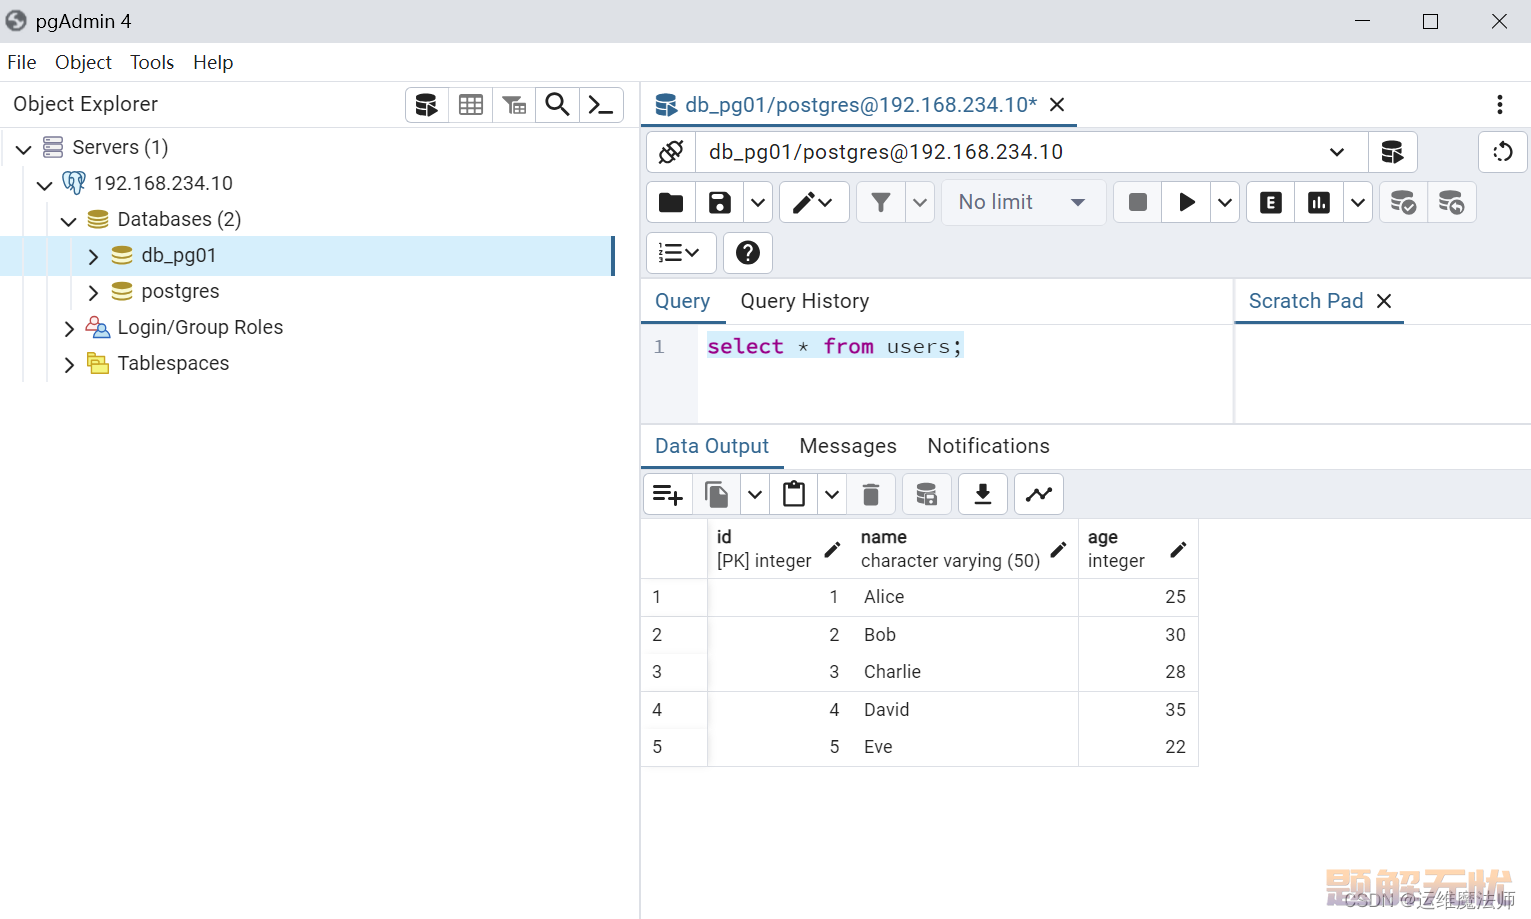The image size is (1531, 919).
Task: Expand Login/Group Roles node
Action: (x=68, y=328)
